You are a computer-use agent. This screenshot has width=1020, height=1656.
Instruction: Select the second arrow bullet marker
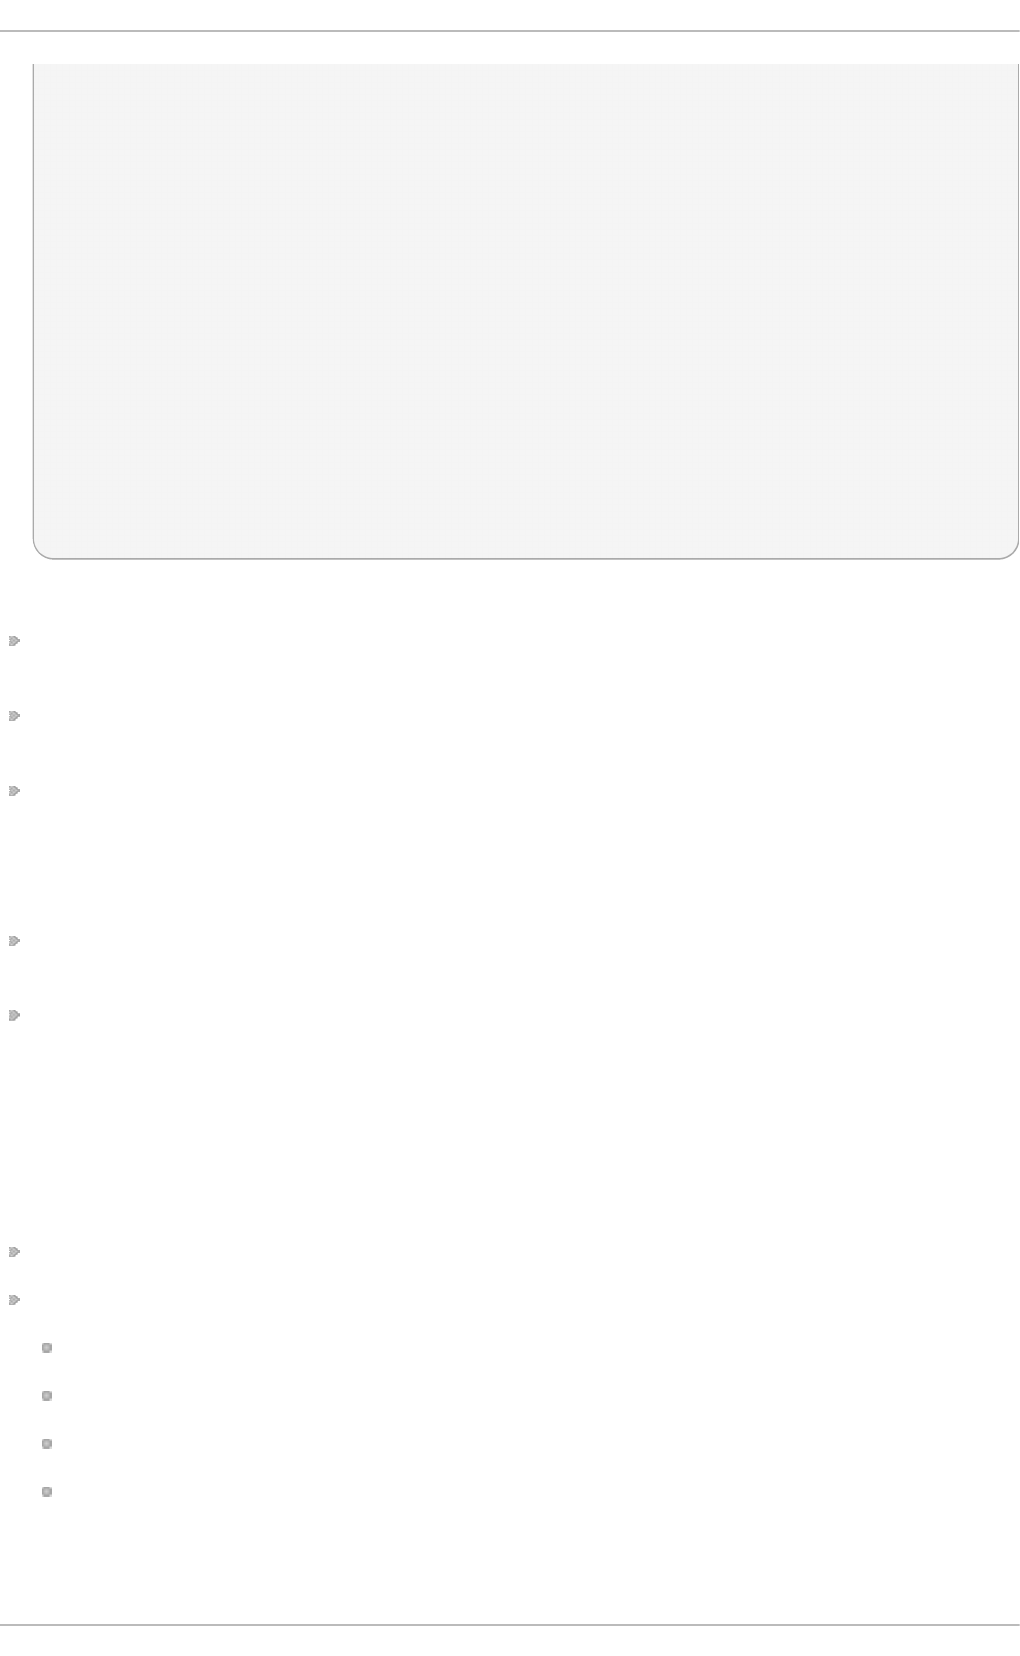pos(14,716)
